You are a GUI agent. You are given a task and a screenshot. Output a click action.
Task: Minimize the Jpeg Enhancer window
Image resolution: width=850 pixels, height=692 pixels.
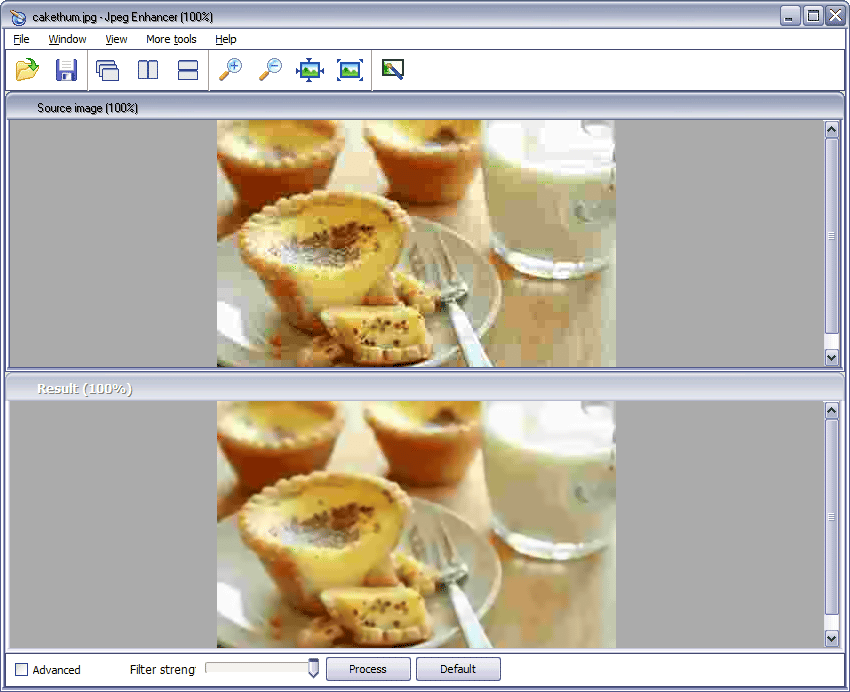click(790, 16)
